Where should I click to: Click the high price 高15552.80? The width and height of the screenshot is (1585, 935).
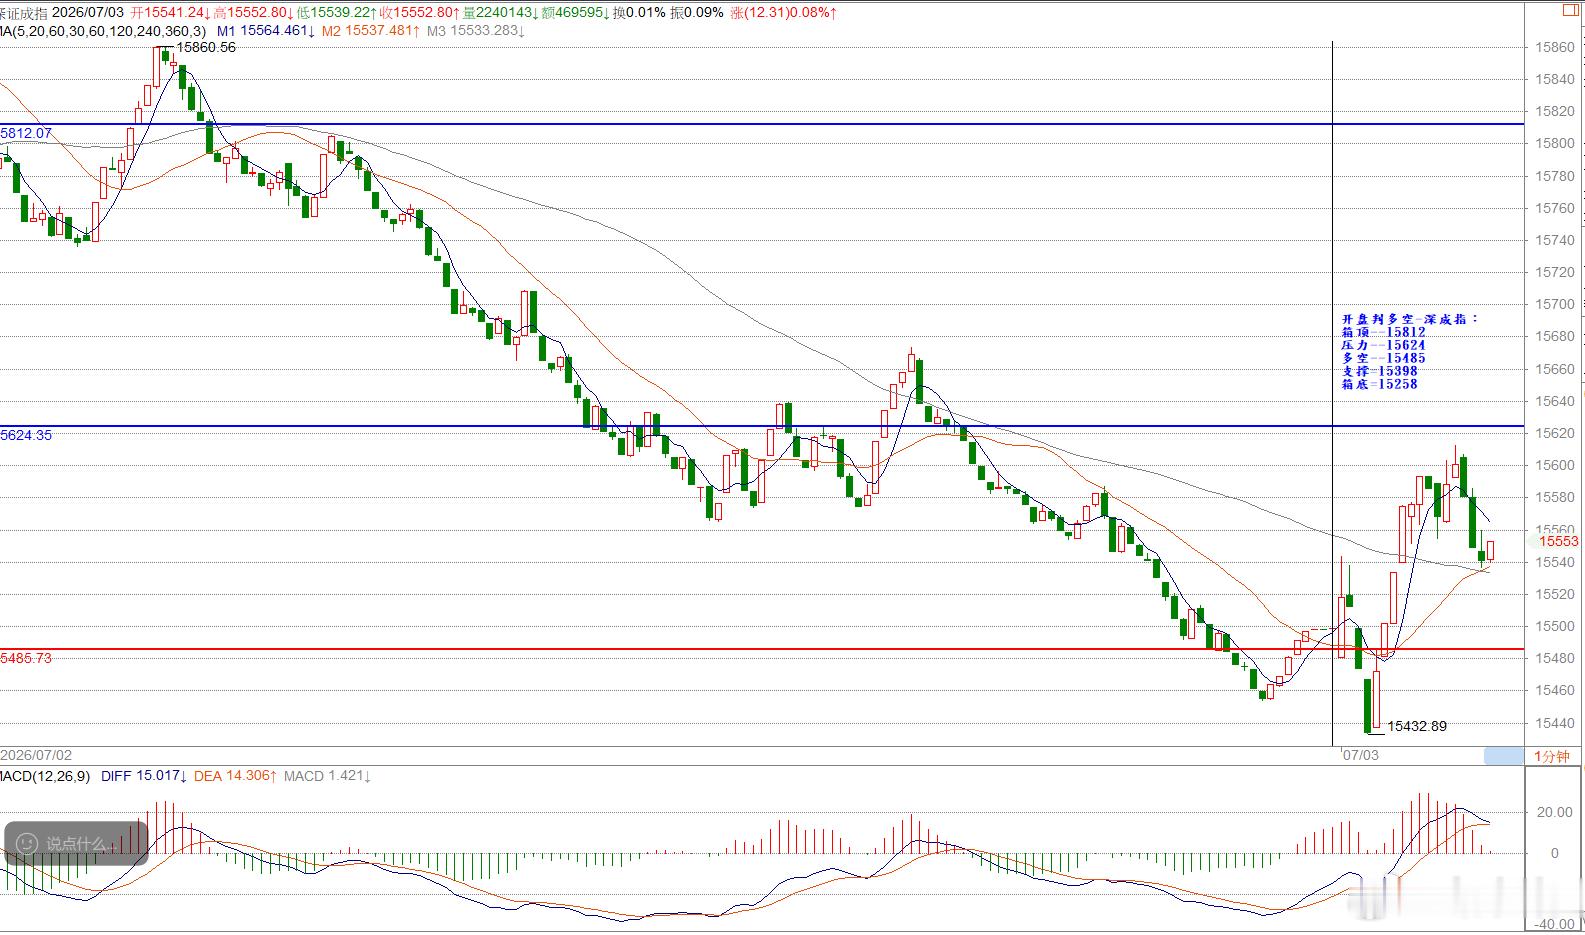[254, 13]
